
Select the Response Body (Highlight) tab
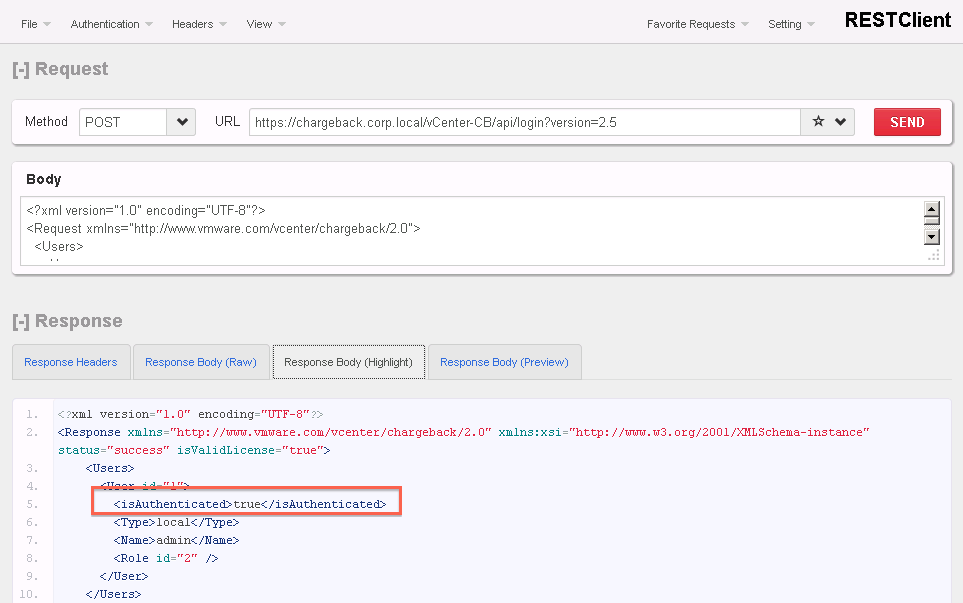tap(348, 362)
